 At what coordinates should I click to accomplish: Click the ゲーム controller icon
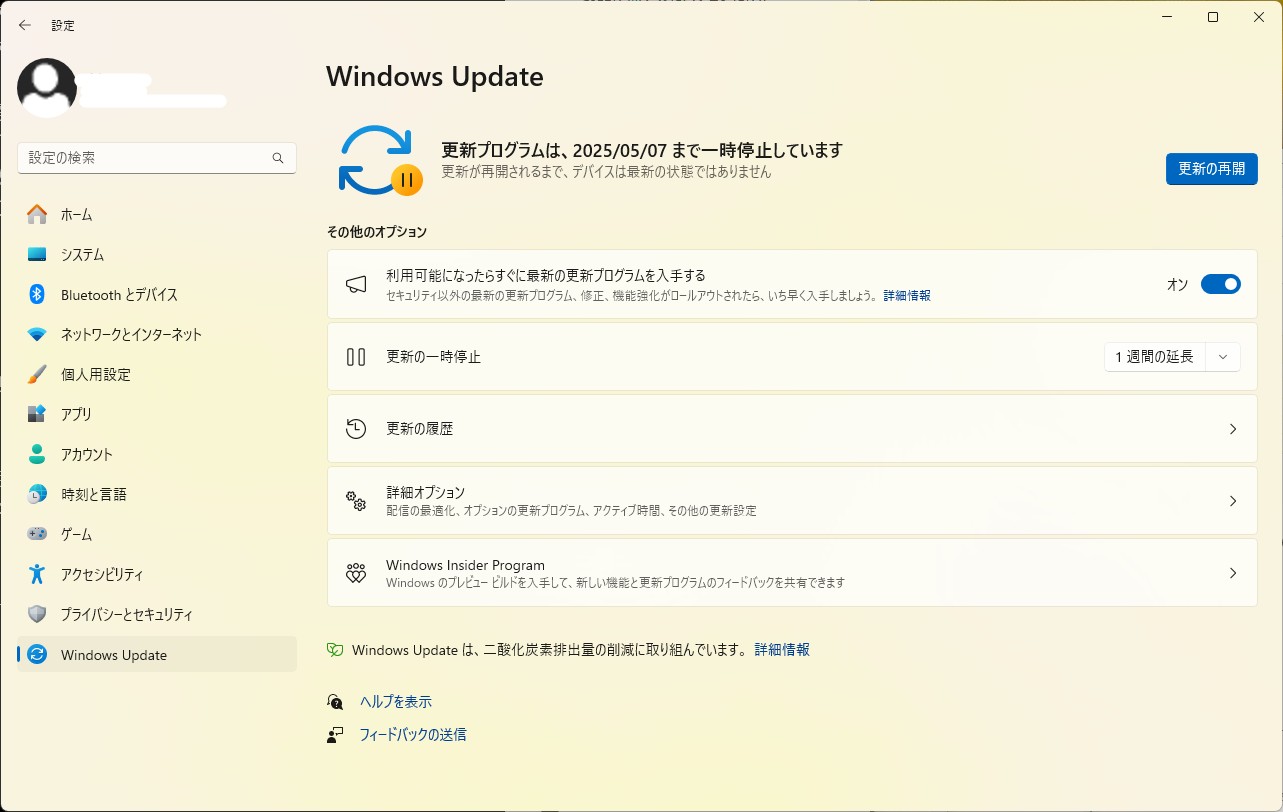coord(37,534)
